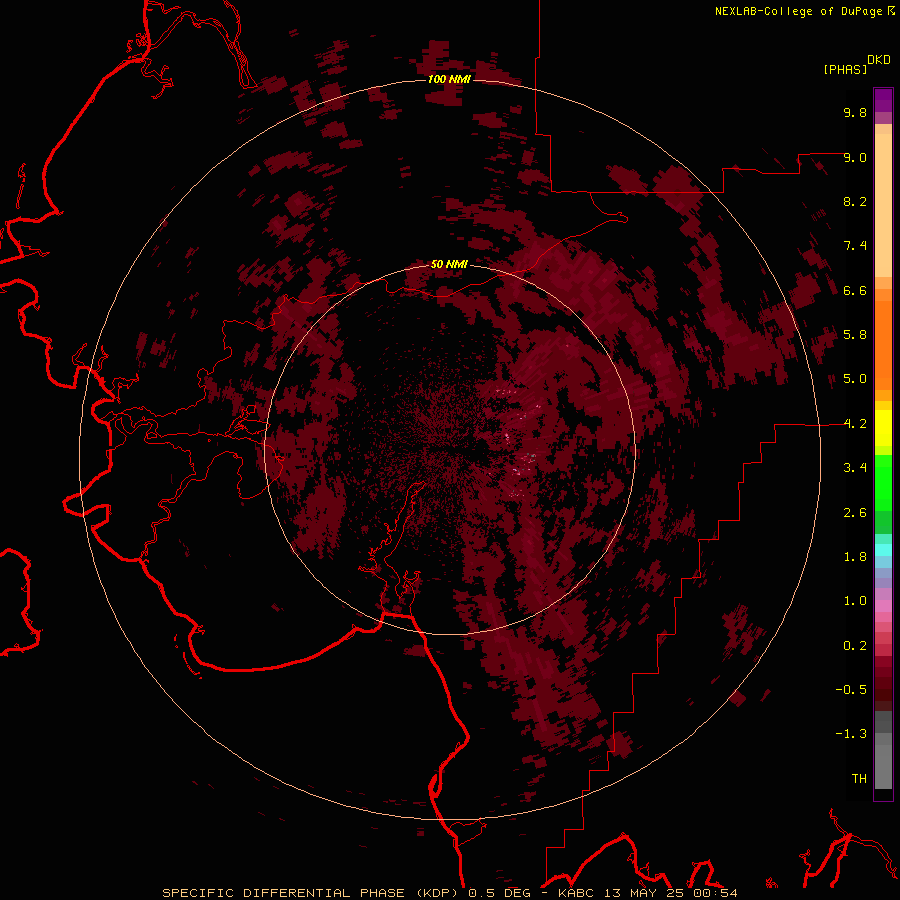Image resolution: width=900 pixels, height=900 pixels.
Task: Click the -1.3 legend value
Action: [x=851, y=734]
